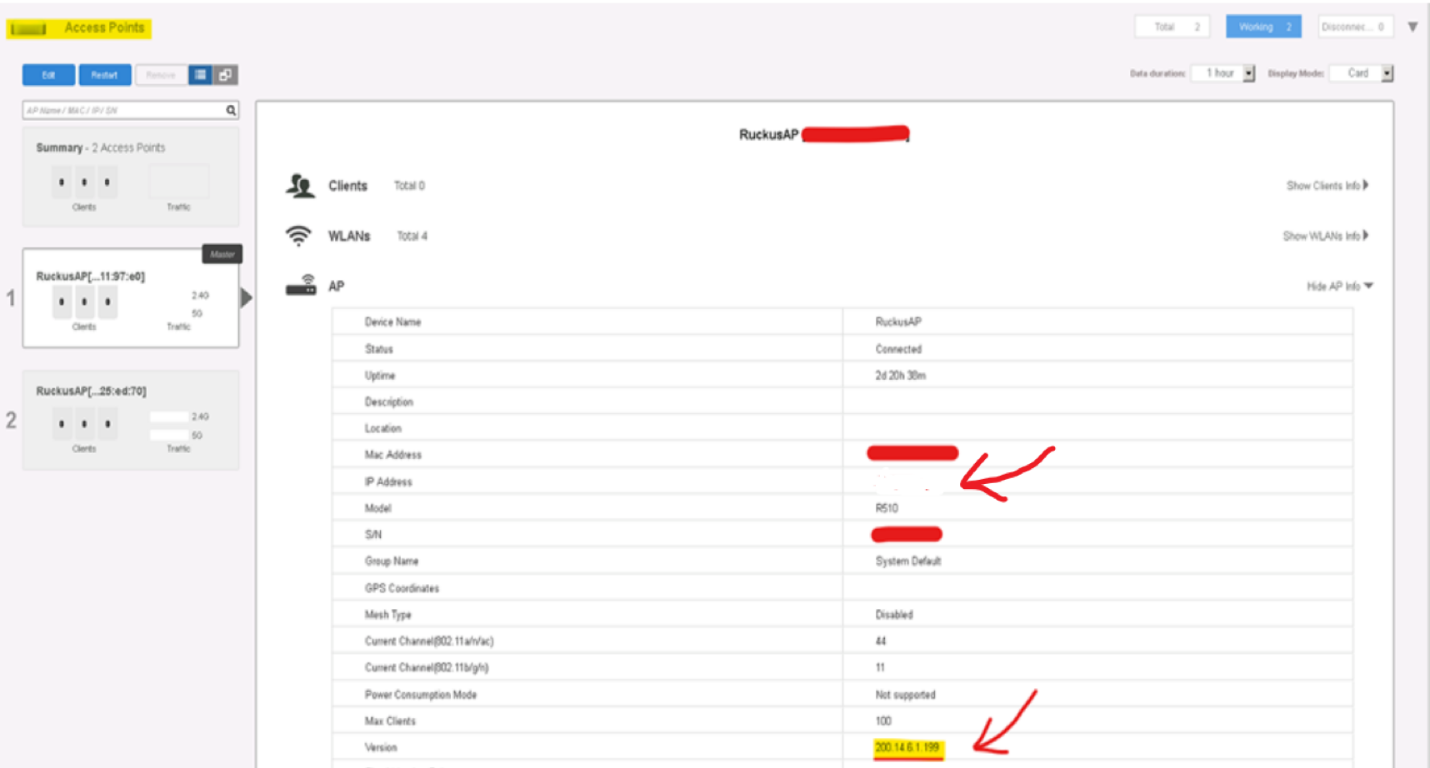Switch to the group view icon
The height and width of the screenshot is (768, 1430).
pos(226,75)
